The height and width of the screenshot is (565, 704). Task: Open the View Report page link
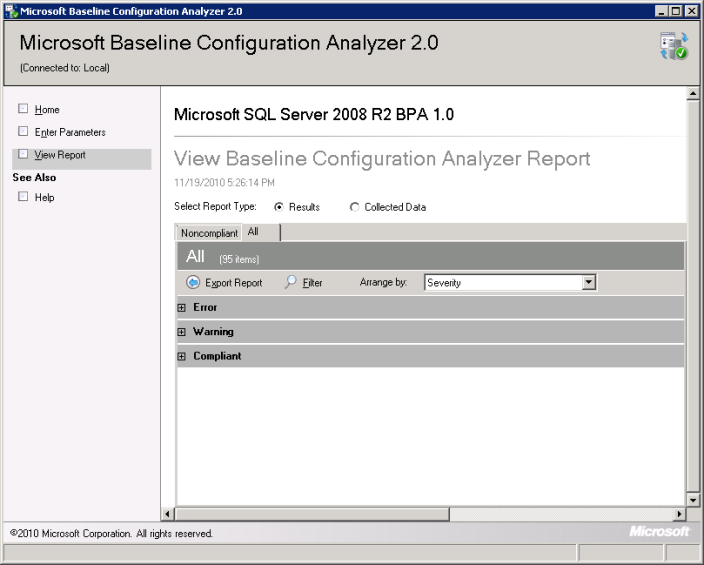[60, 155]
